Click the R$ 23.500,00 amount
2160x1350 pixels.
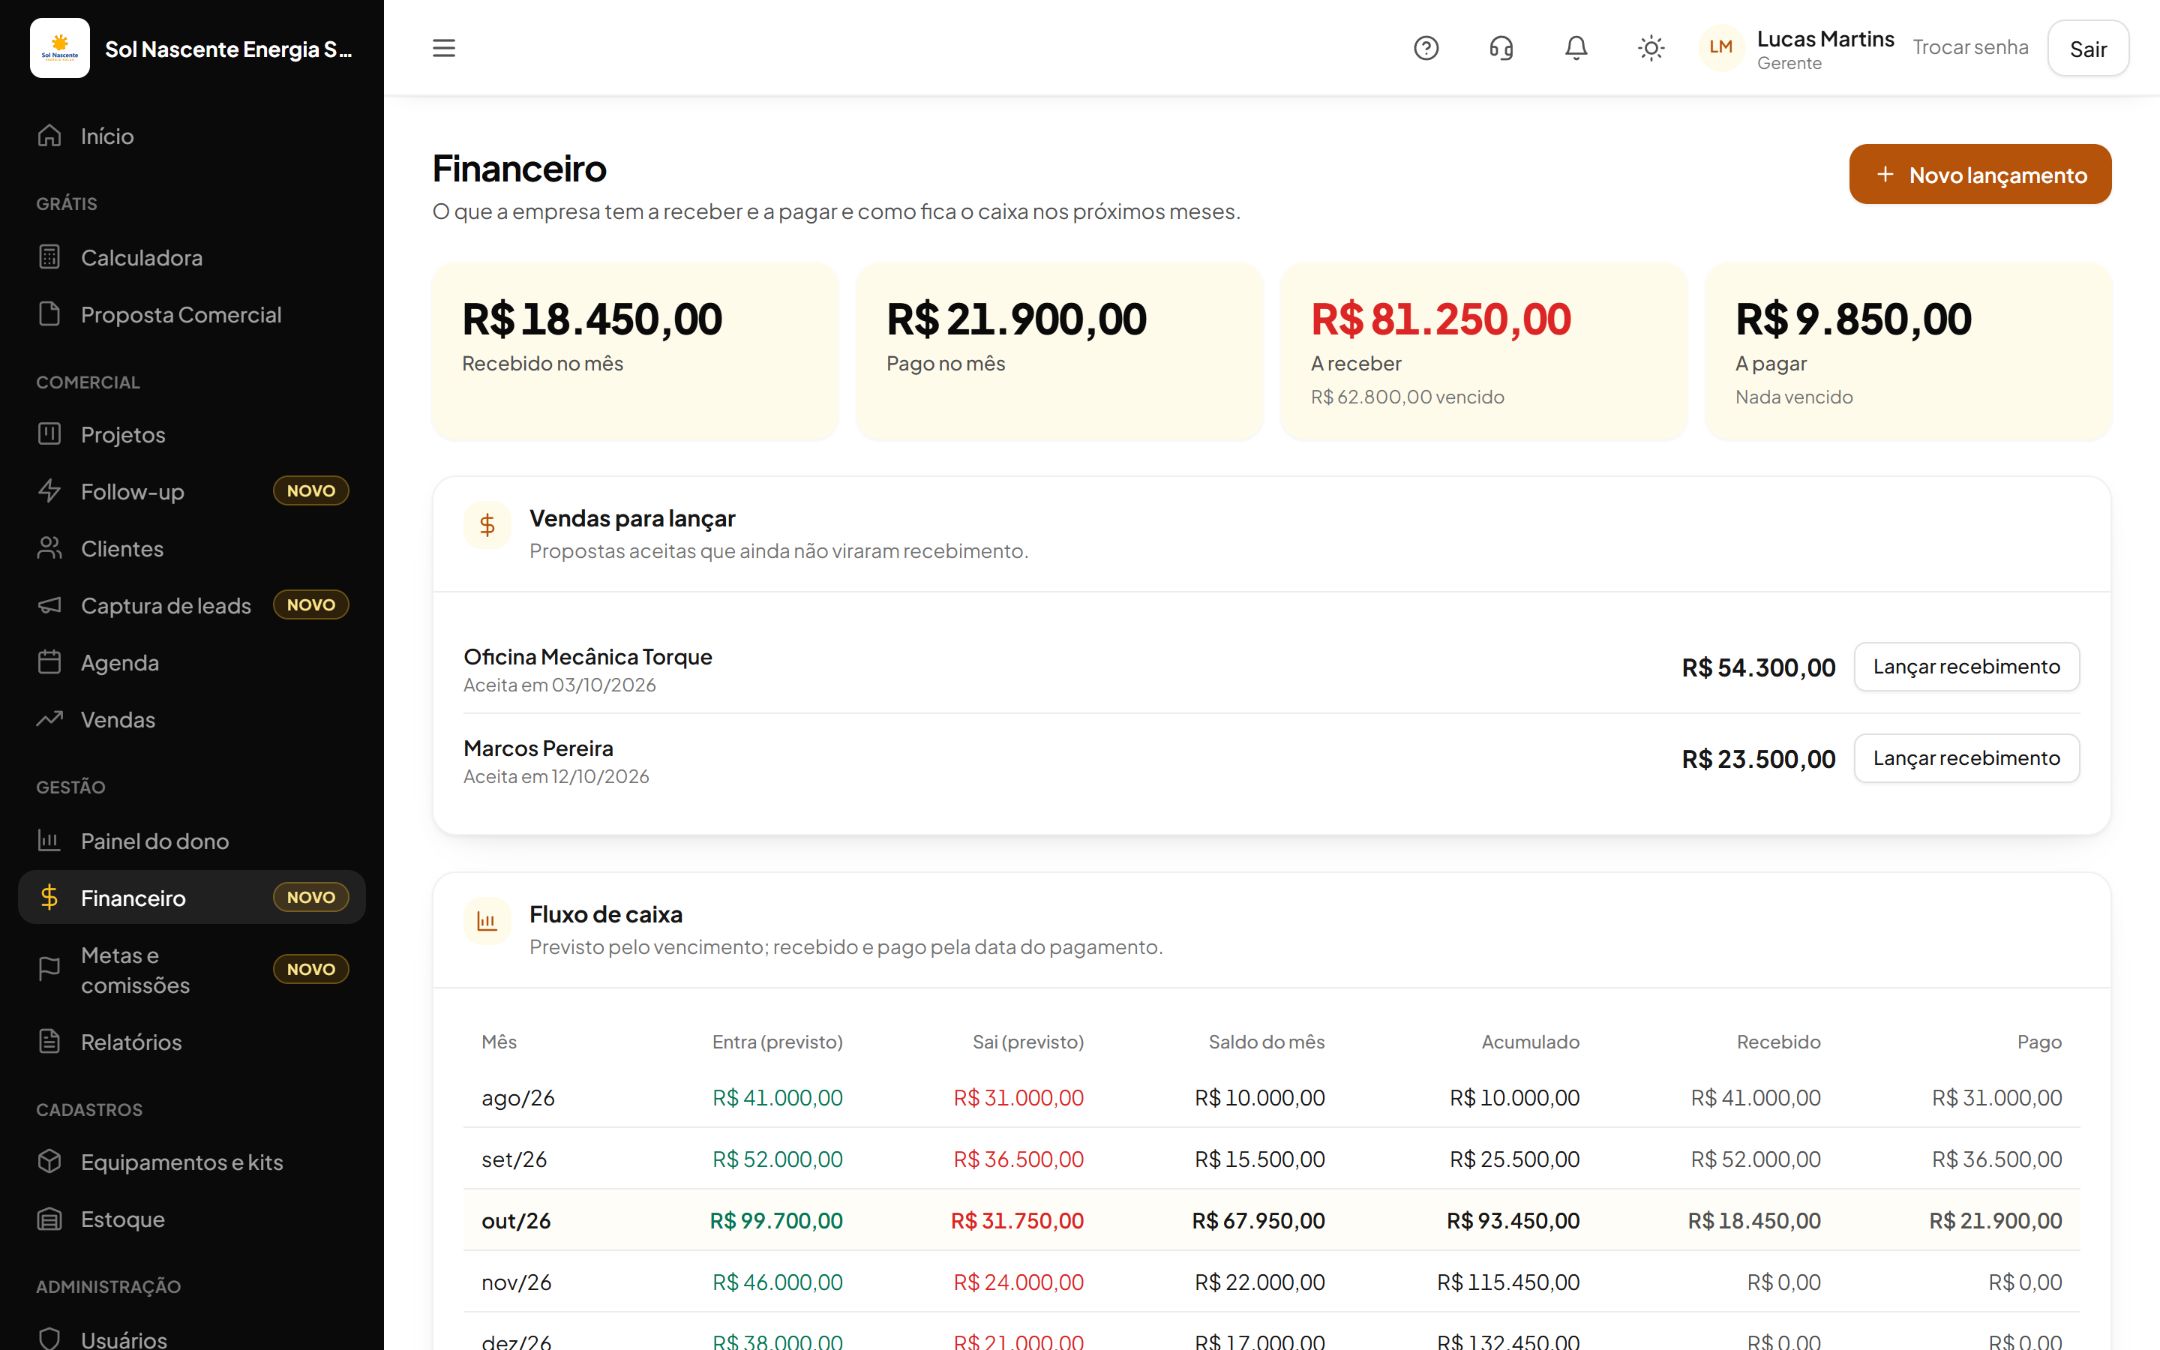(1758, 759)
